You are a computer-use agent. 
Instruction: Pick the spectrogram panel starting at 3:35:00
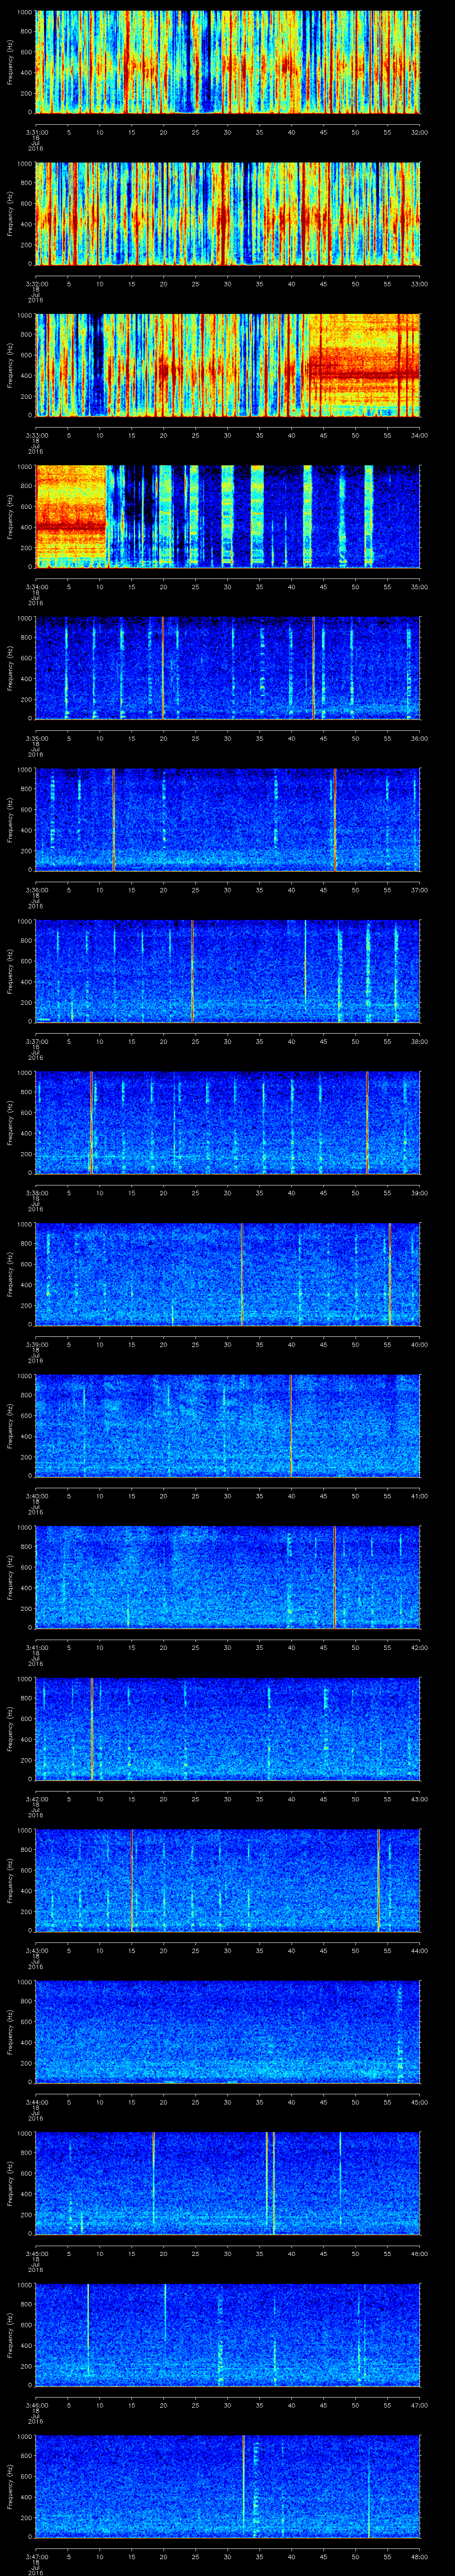click(228, 668)
